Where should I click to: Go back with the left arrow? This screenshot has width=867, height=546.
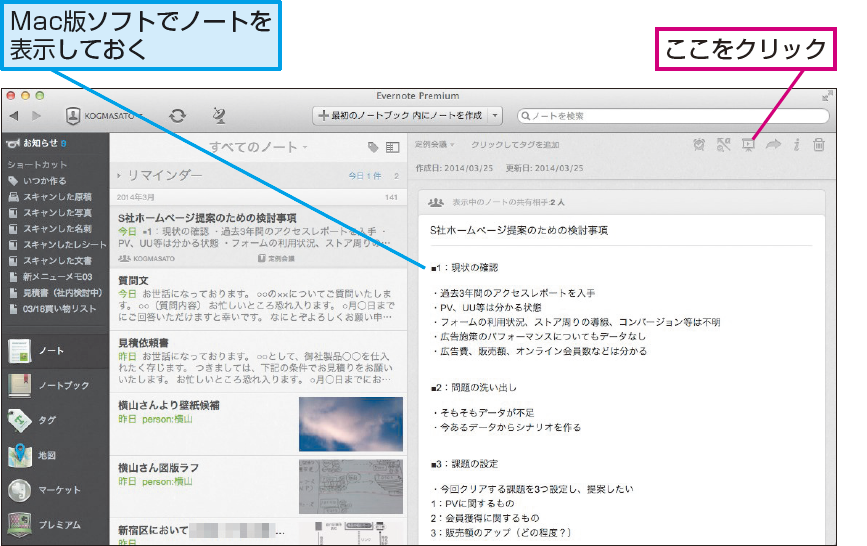pyautogui.click(x=14, y=116)
